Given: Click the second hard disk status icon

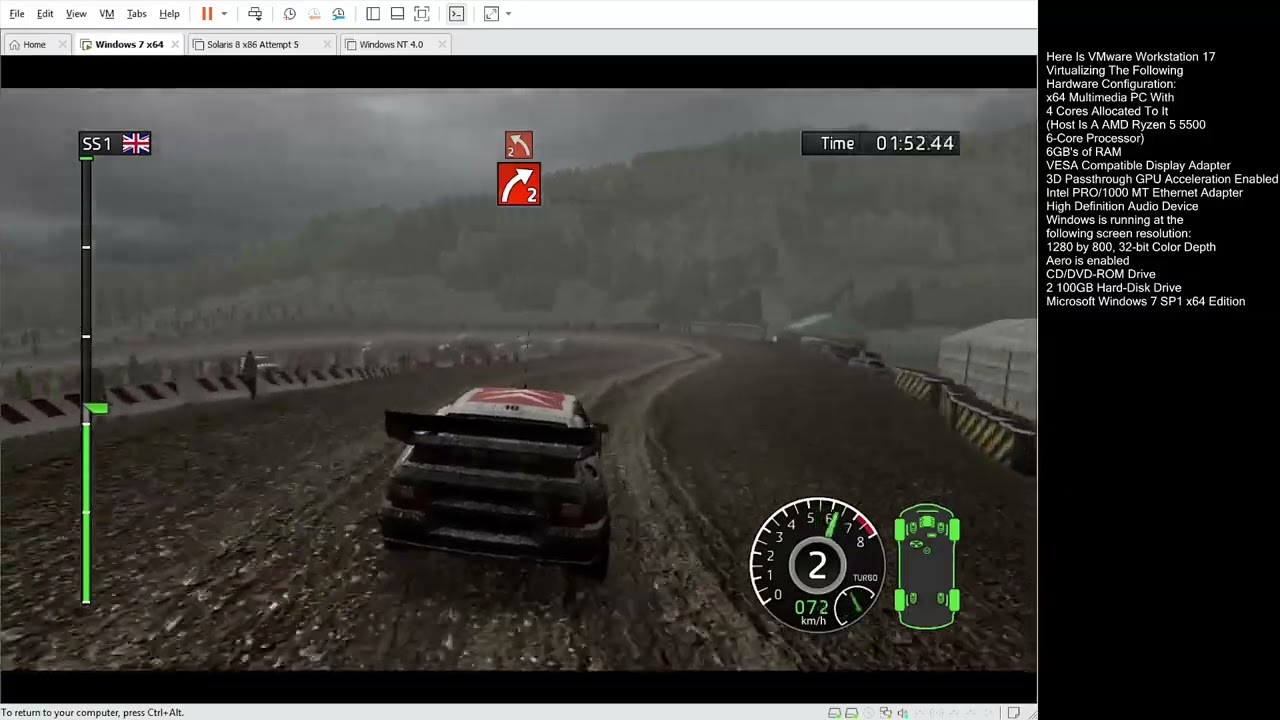Looking at the screenshot, I should pyautogui.click(x=851, y=713).
